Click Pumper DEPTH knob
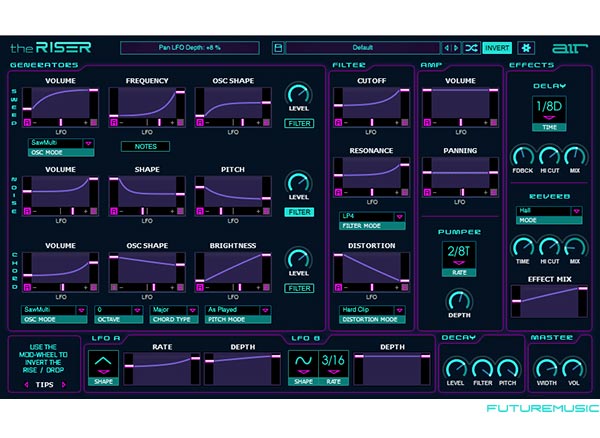The height and width of the screenshot is (438, 600). (459, 301)
